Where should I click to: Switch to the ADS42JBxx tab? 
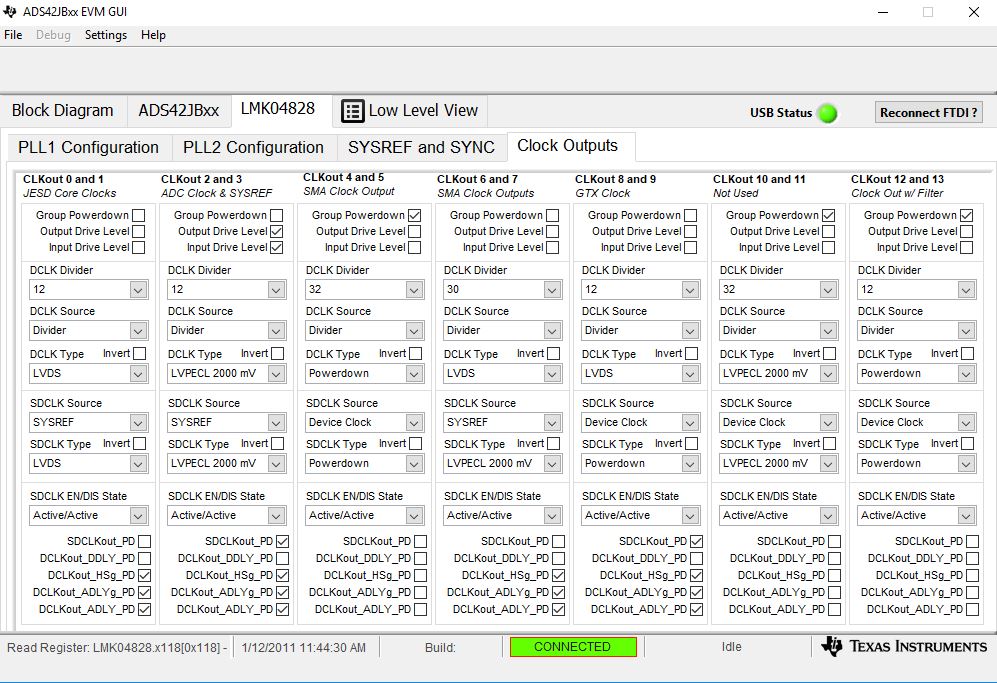click(x=179, y=111)
